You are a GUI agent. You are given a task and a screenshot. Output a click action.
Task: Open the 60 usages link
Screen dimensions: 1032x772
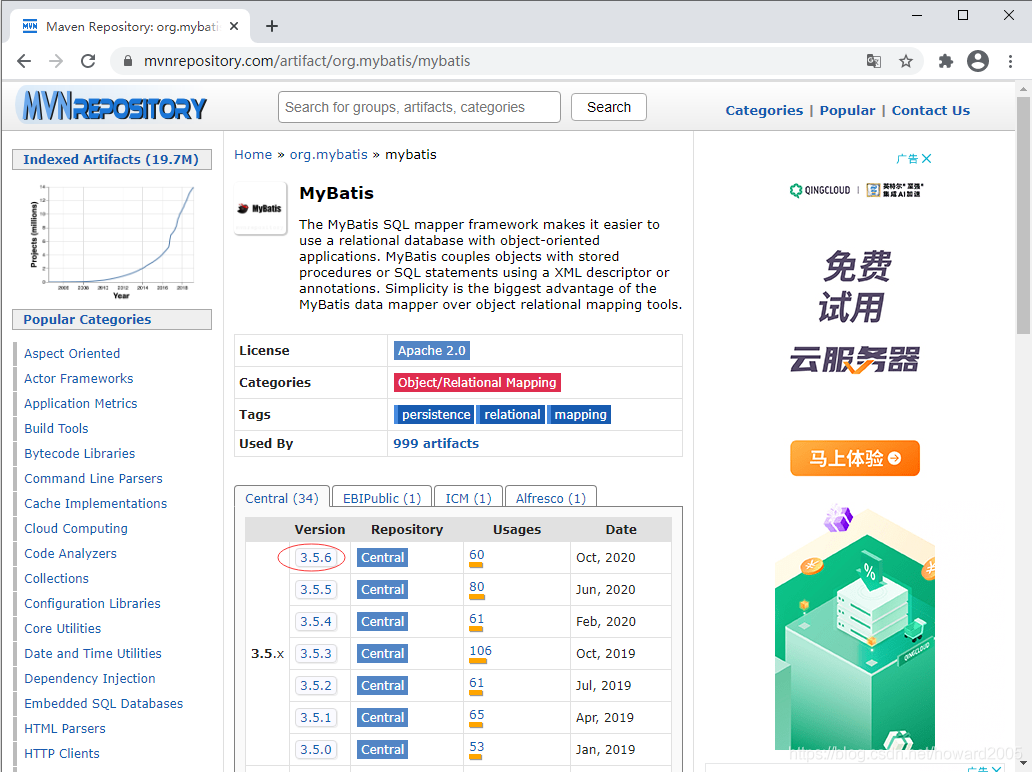[x=477, y=555]
